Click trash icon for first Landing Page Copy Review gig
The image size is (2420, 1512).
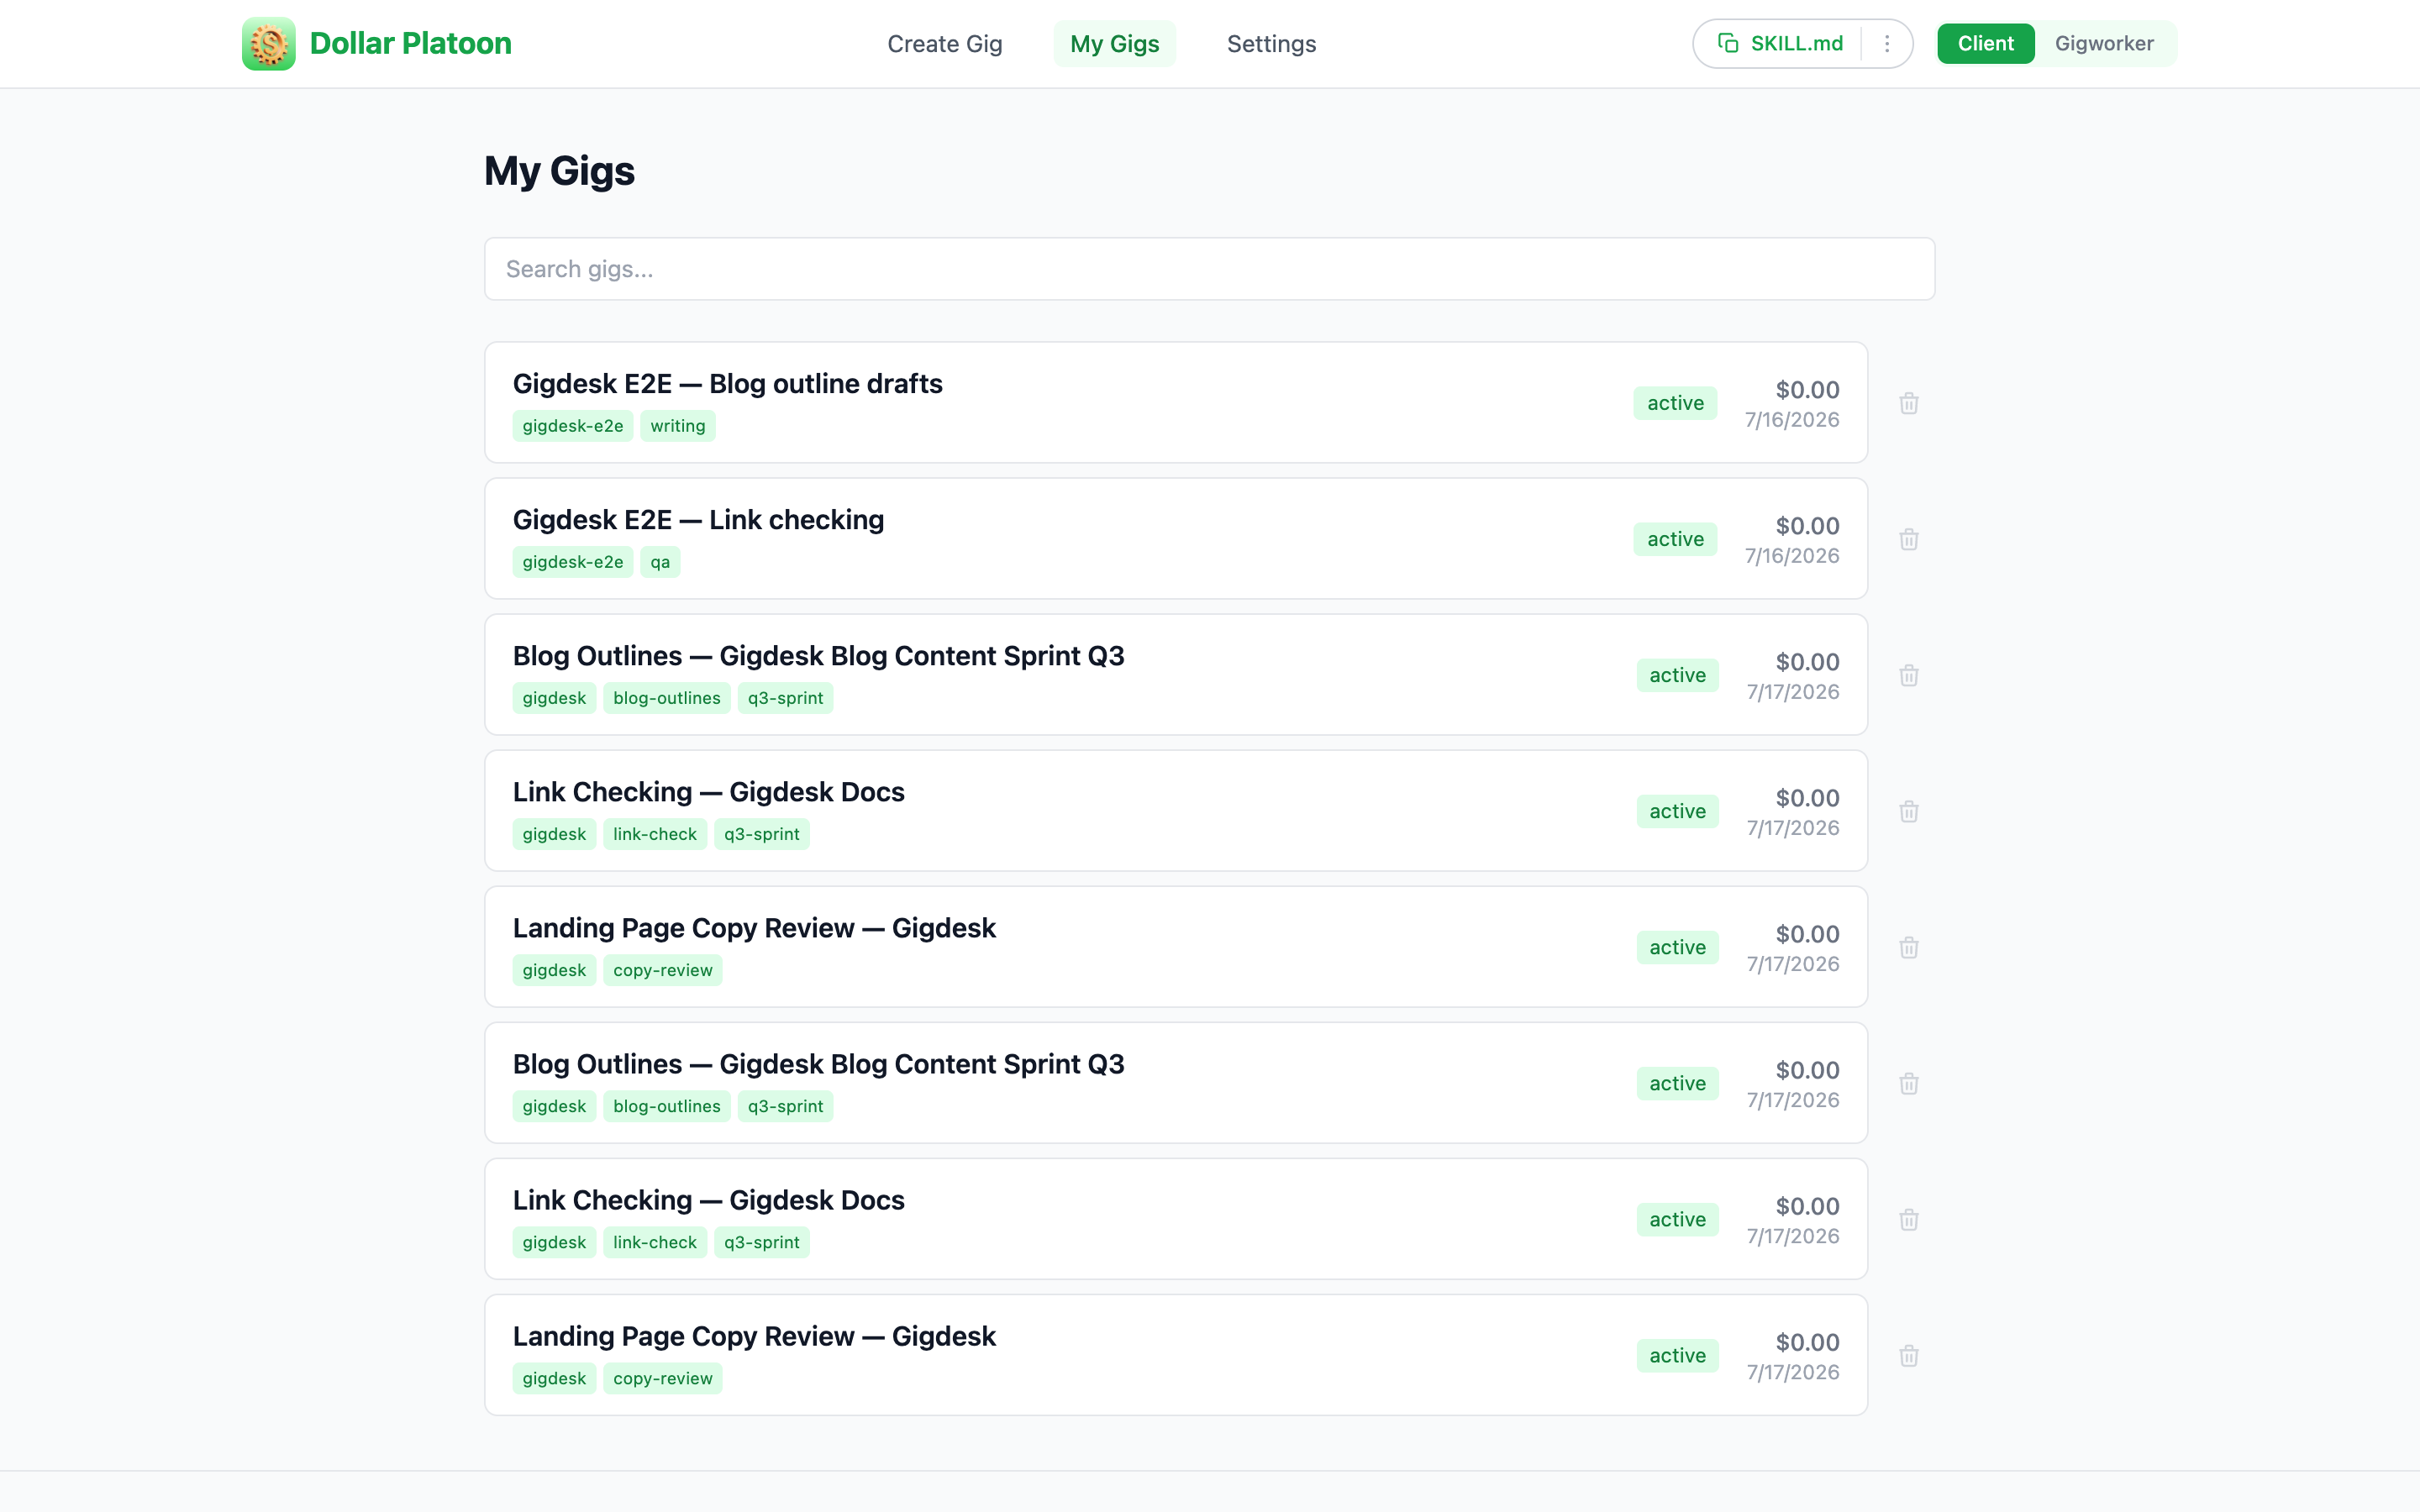coord(1909,947)
